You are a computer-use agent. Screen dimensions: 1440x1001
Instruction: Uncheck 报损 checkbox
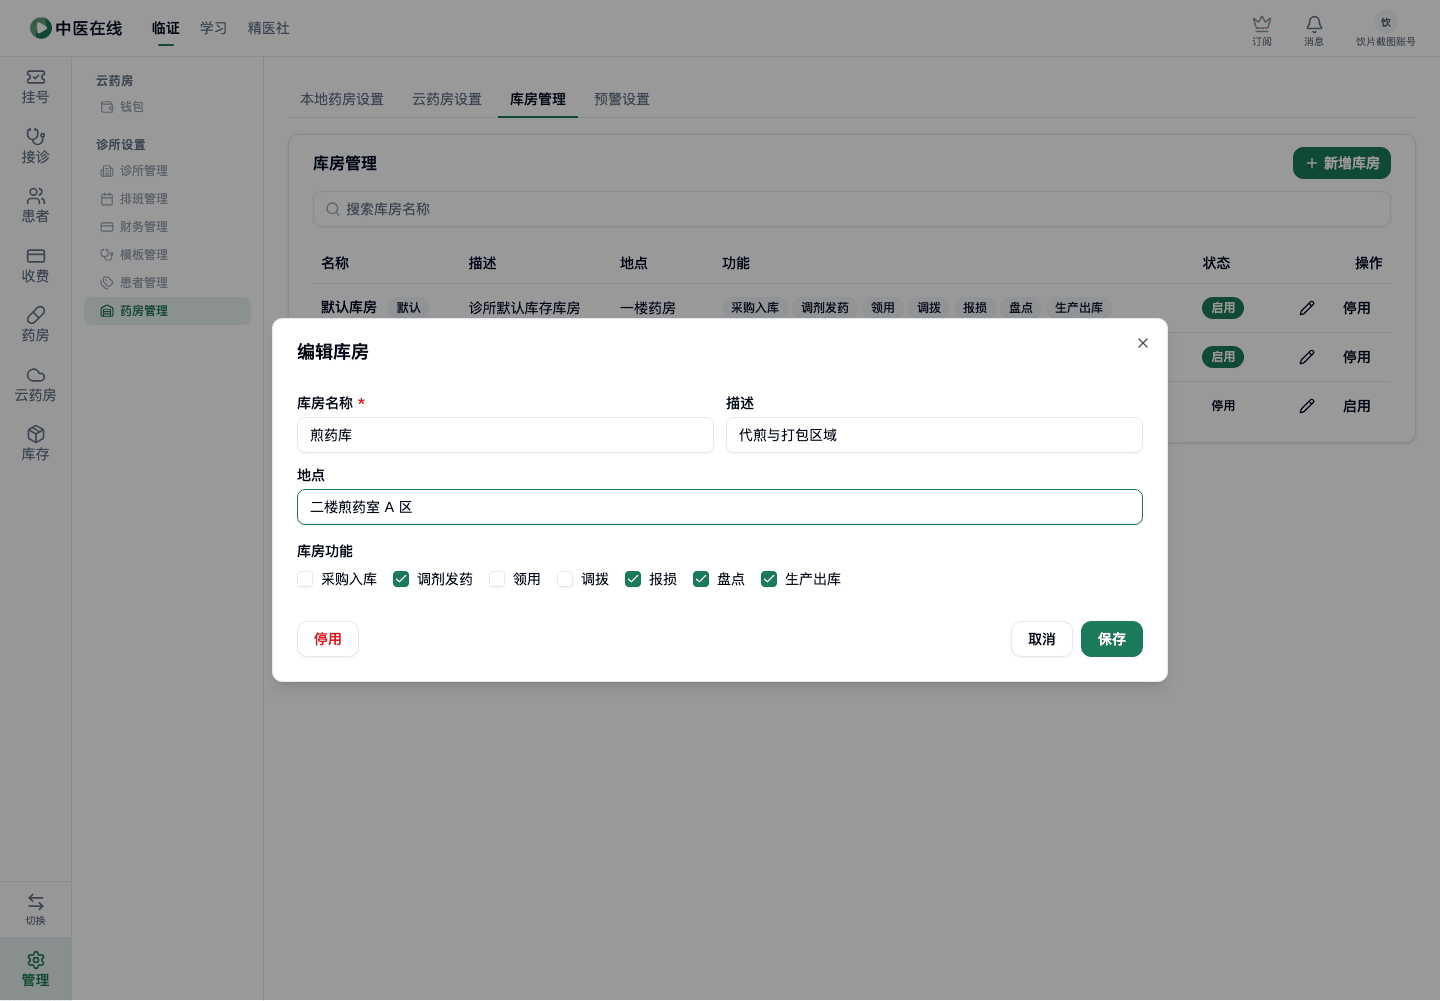coord(633,579)
